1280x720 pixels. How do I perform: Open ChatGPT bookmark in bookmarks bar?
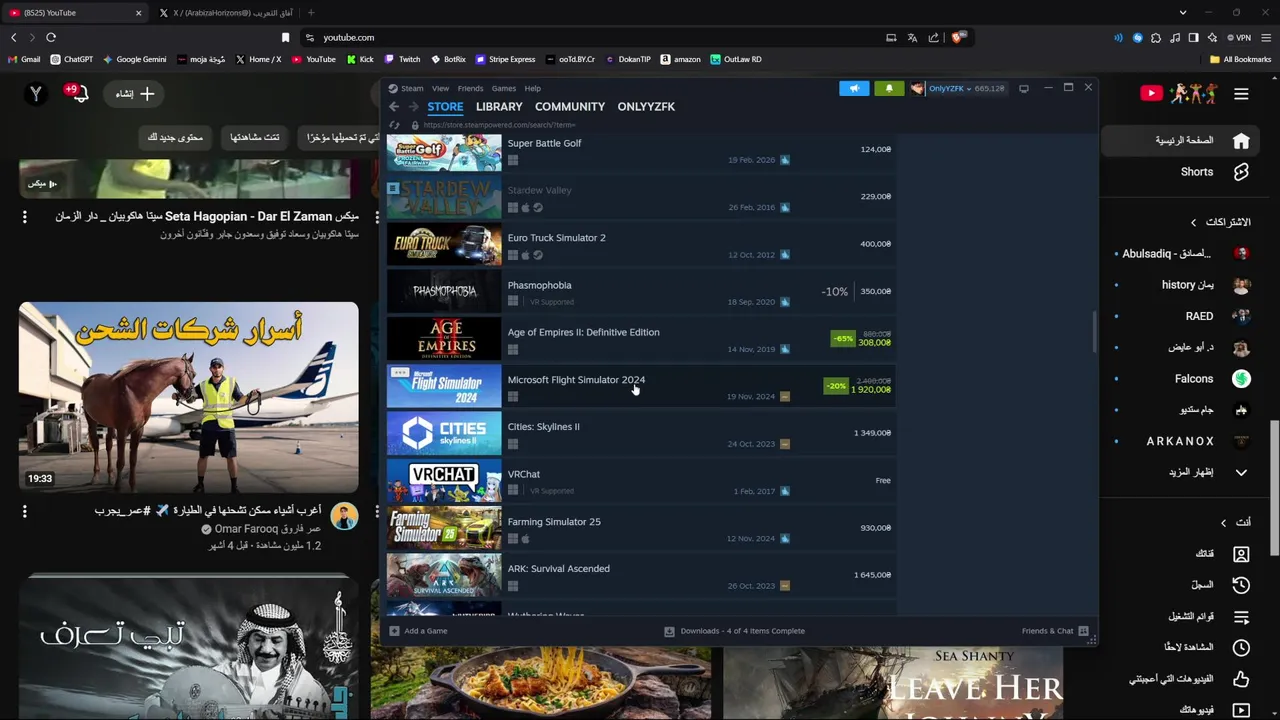point(72,59)
